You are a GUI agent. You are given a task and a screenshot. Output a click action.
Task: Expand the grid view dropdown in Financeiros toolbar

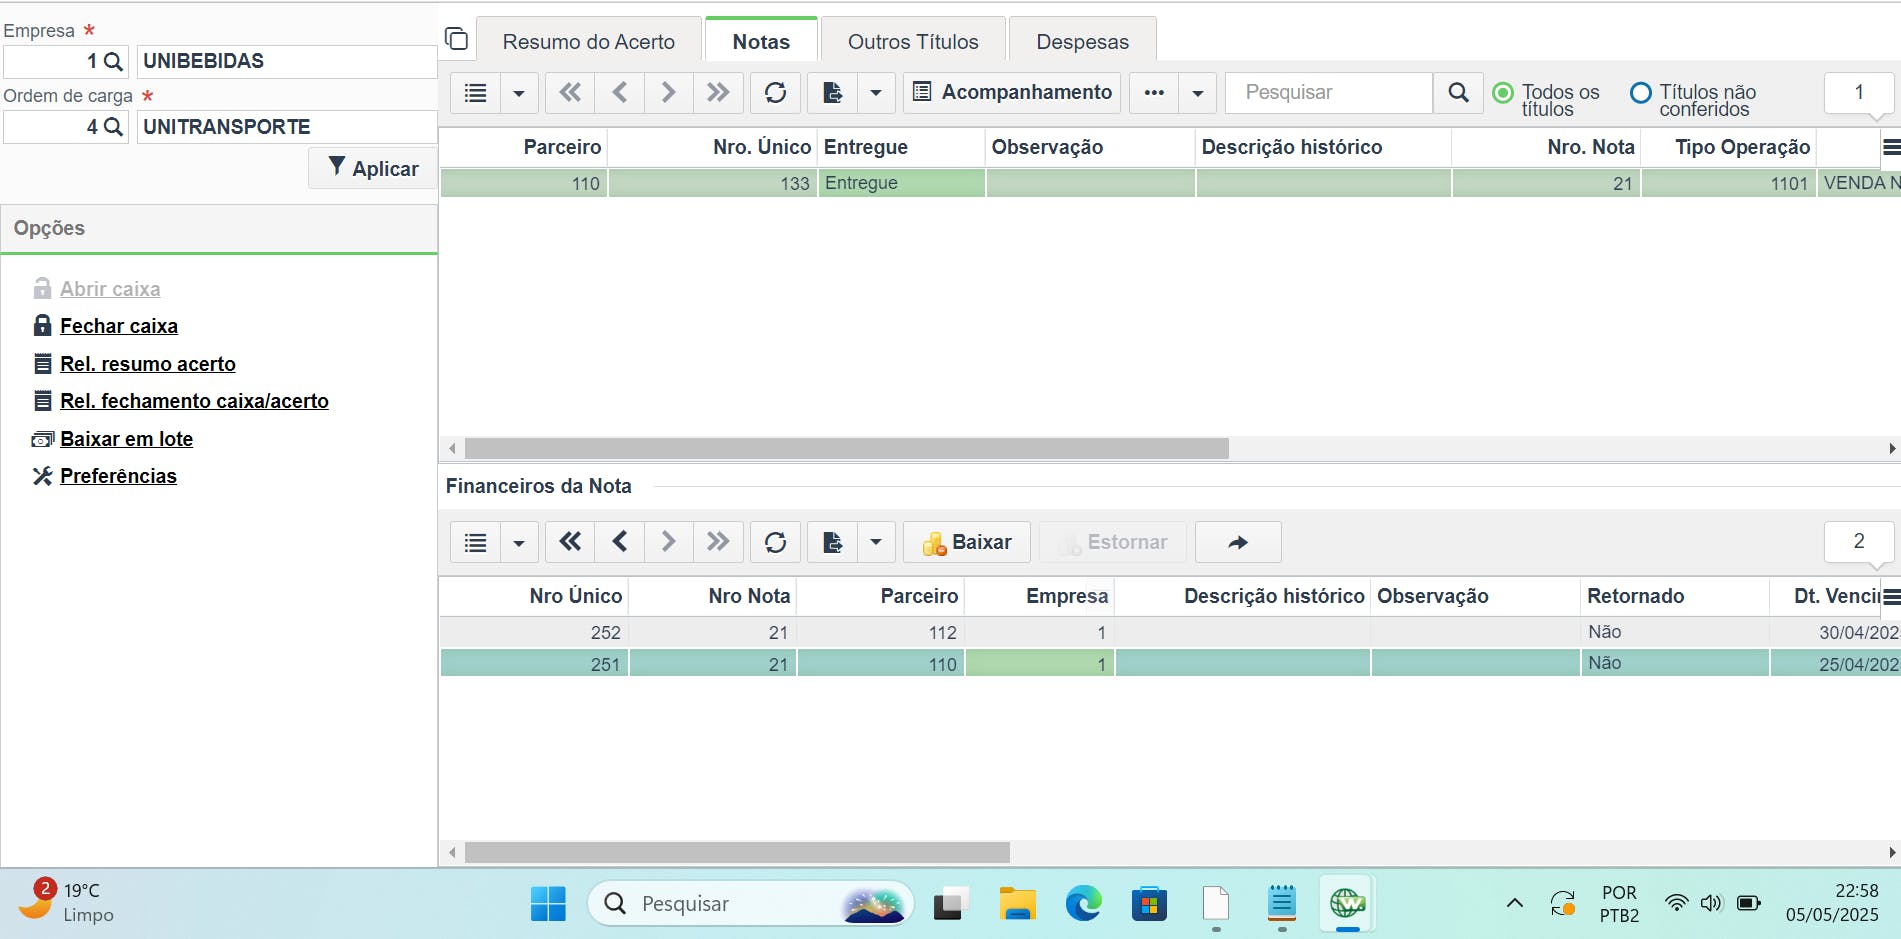coord(518,542)
